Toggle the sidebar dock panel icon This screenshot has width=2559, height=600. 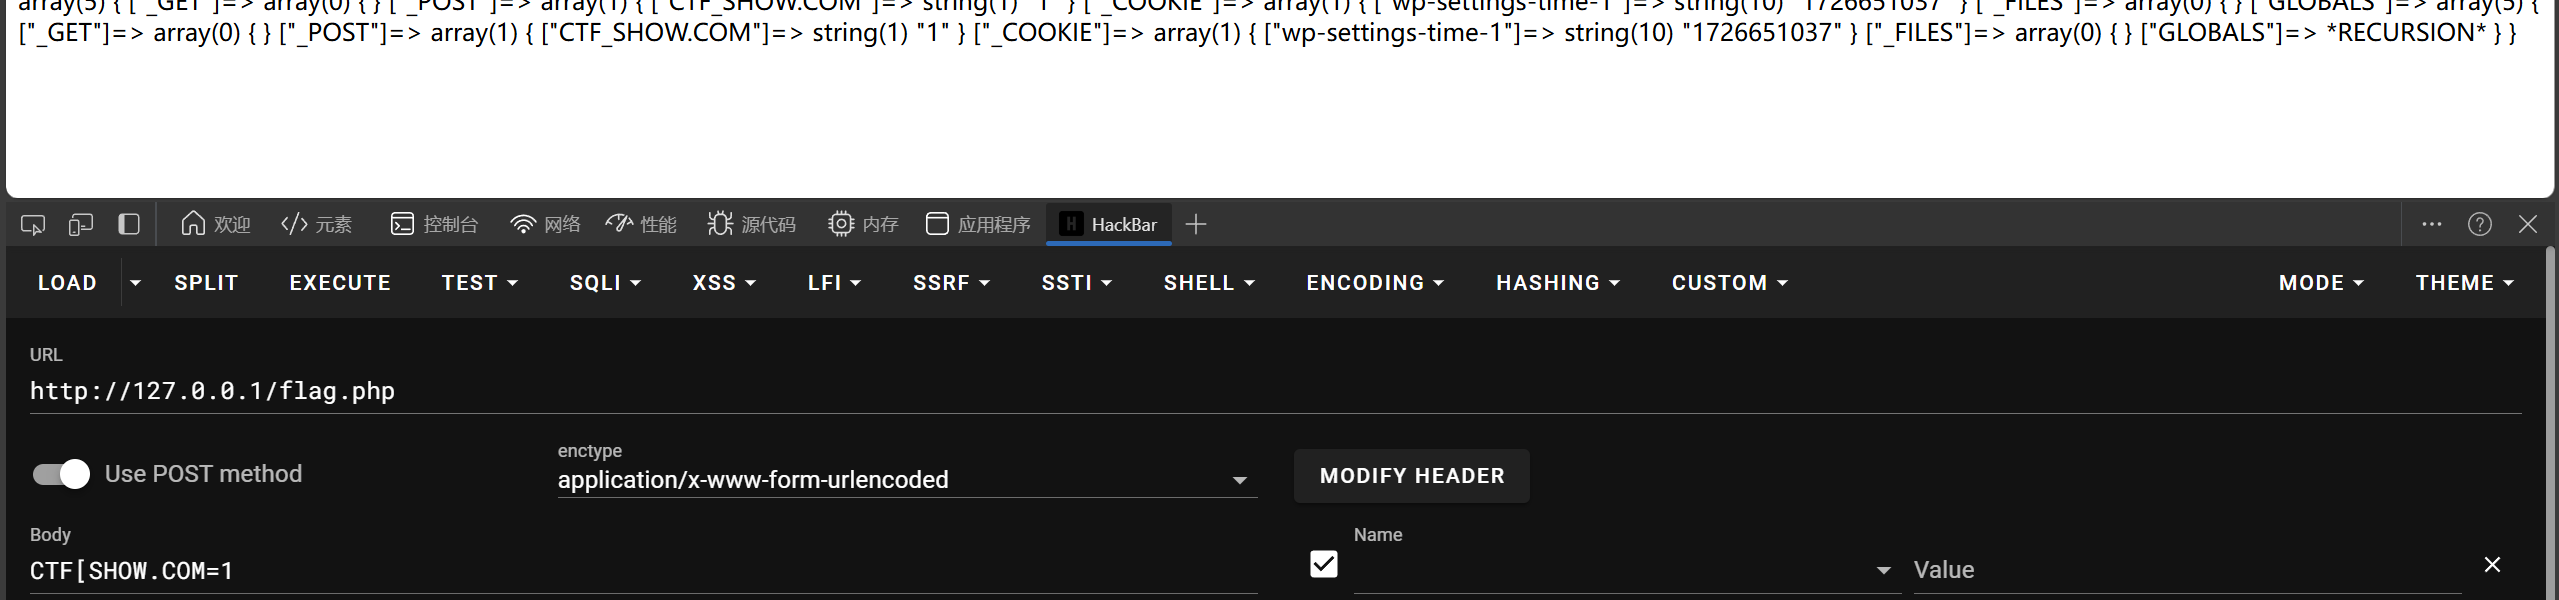(129, 225)
